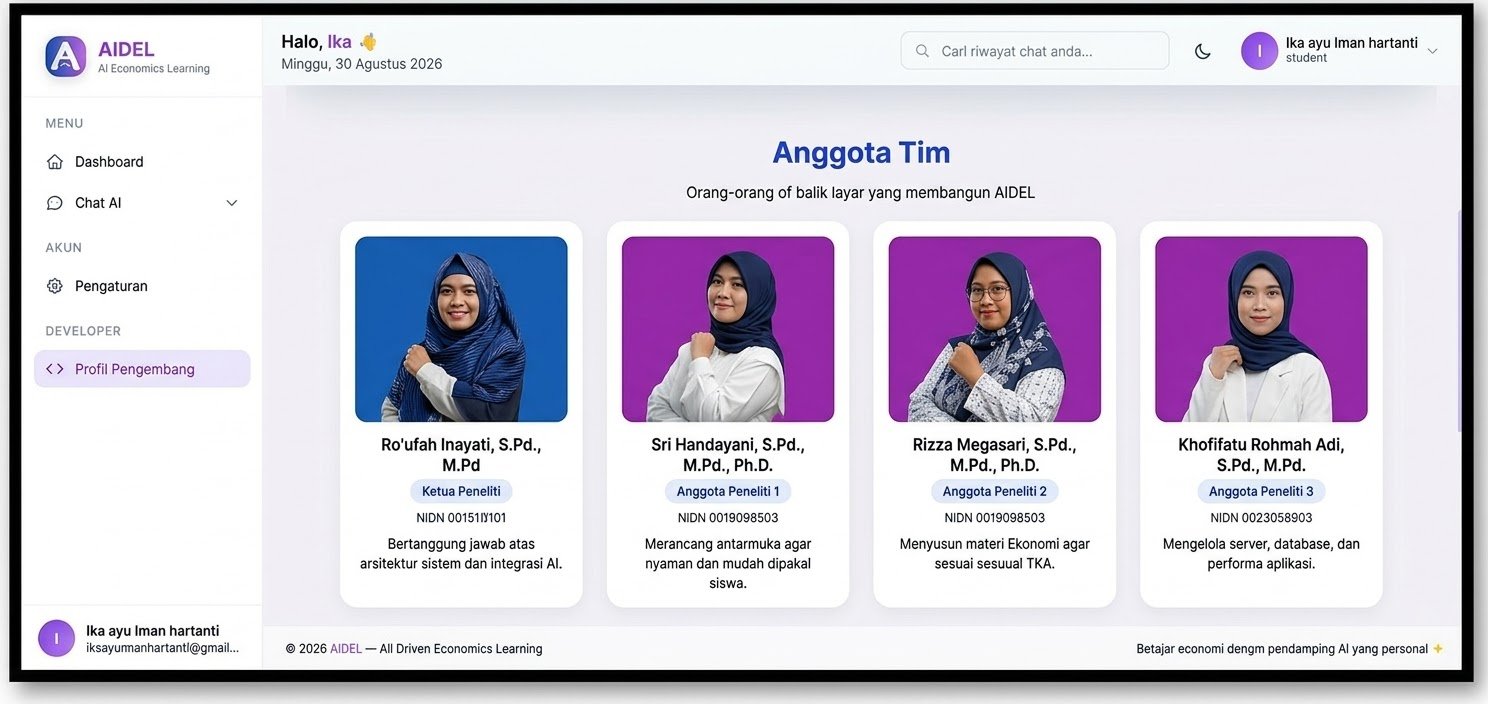Screen dimensions: 1488x704
Task: Select Profil Pengembang menu item
Action: (x=142, y=369)
